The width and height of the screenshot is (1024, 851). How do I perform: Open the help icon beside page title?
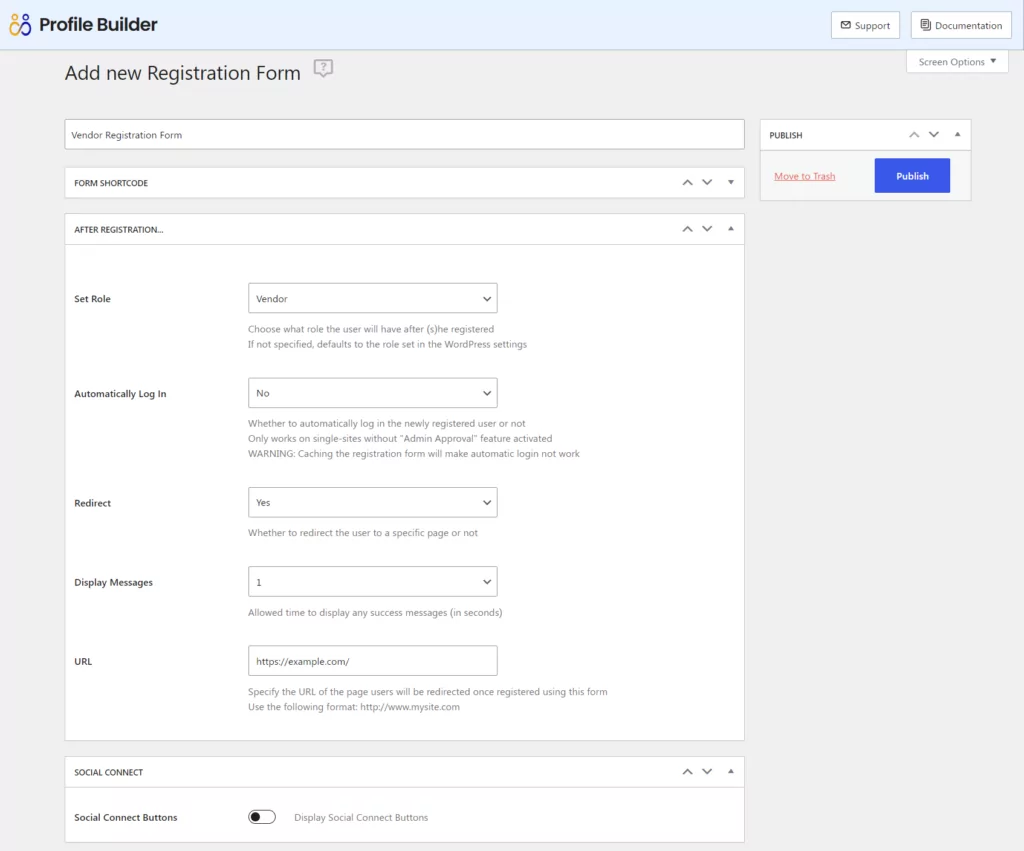[x=323, y=68]
